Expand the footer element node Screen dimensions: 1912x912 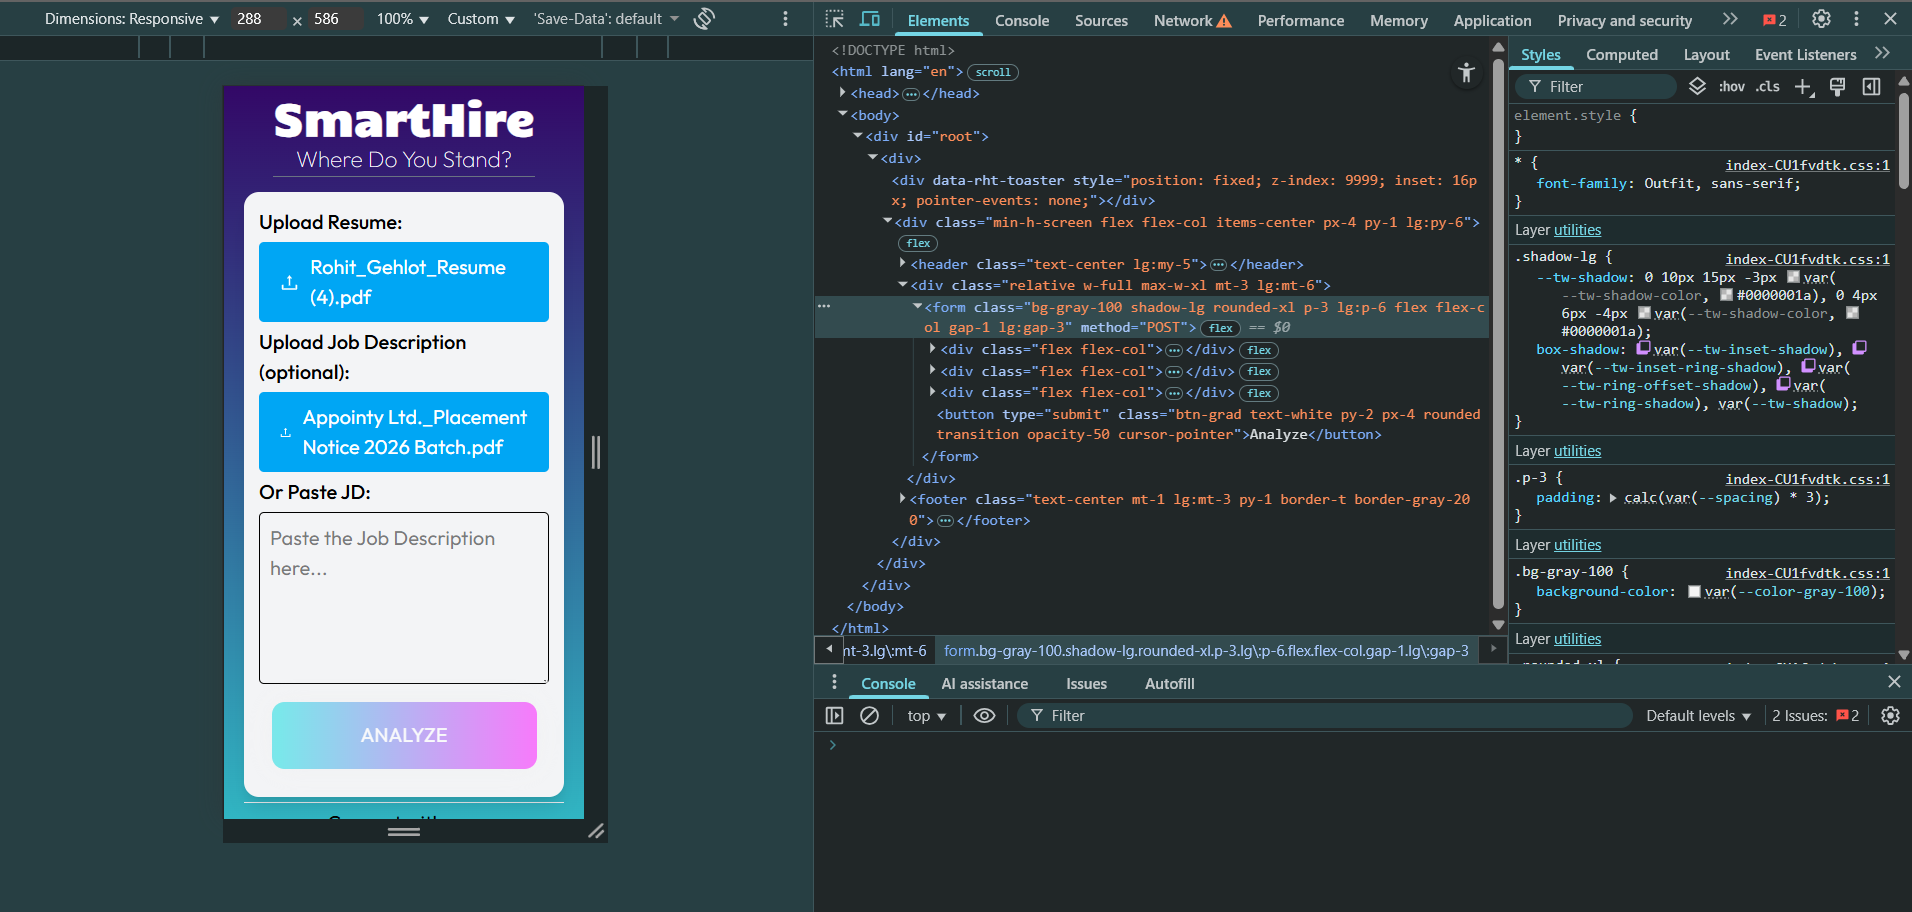click(902, 498)
